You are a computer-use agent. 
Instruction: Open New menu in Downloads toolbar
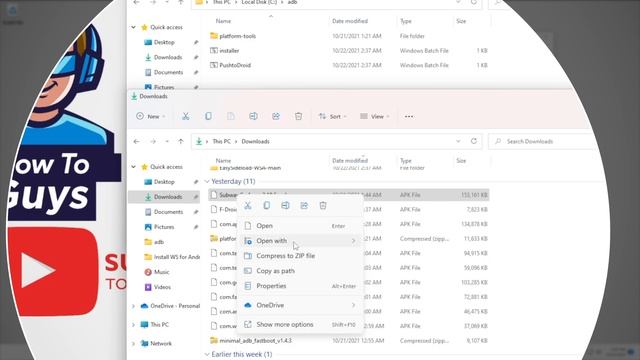[x=151, y=116]
